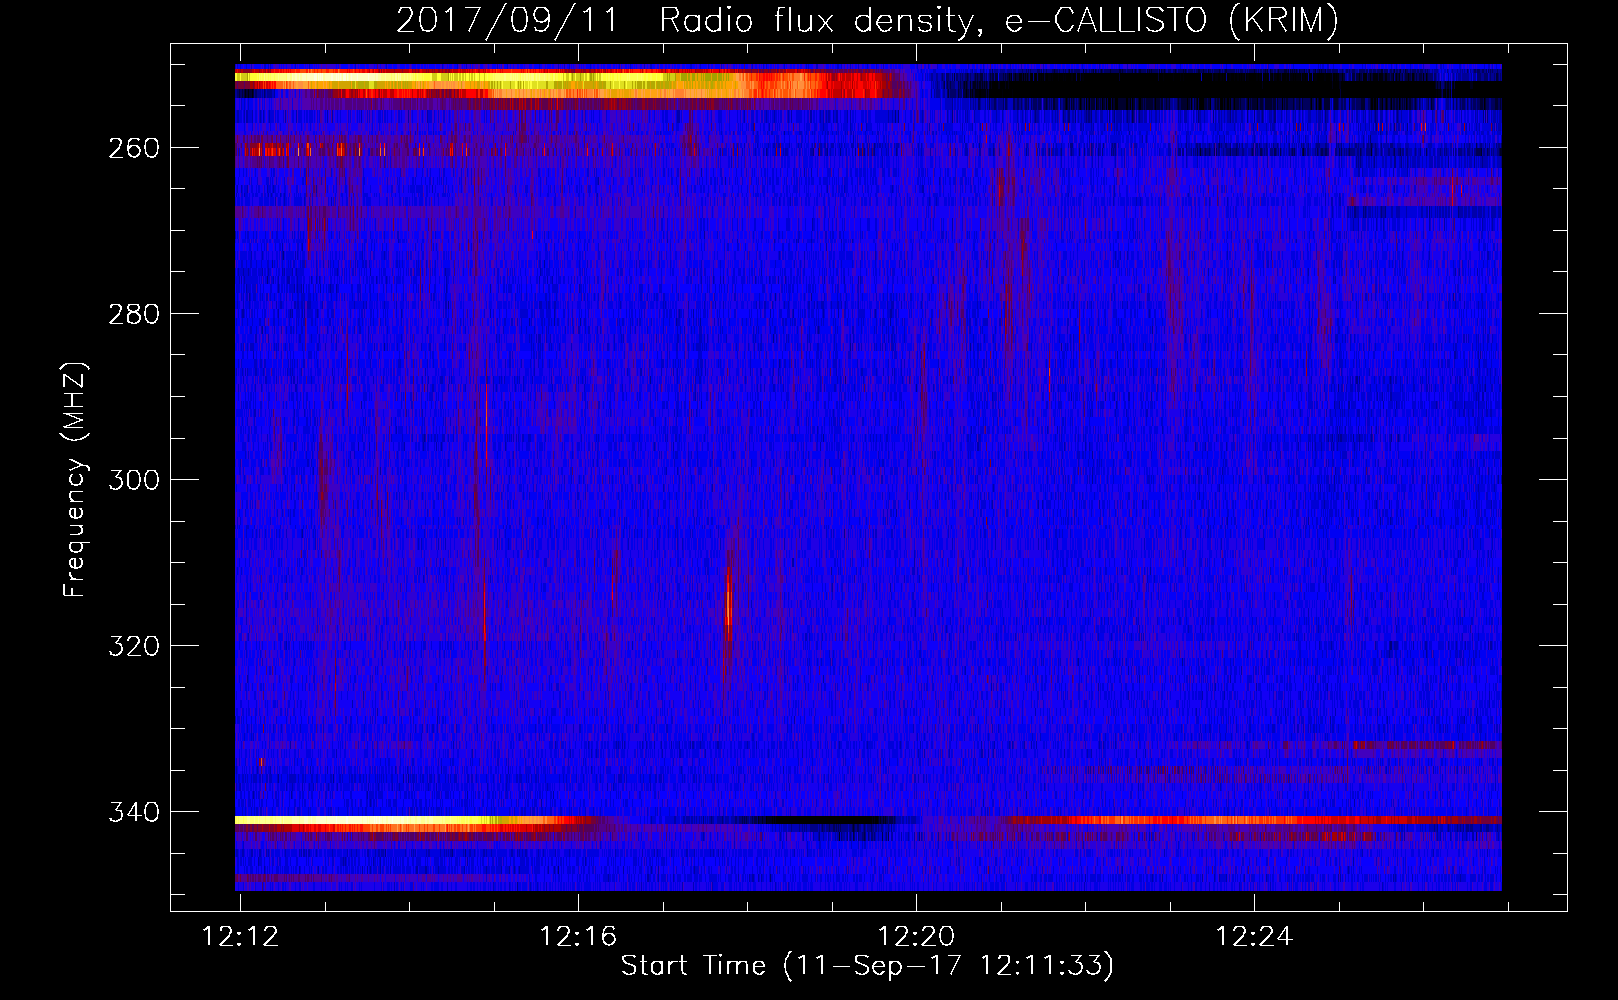This screenshot has height=1000, width=1618.
Task: Click the 320 frequency tick label
Action: (134, 646)
